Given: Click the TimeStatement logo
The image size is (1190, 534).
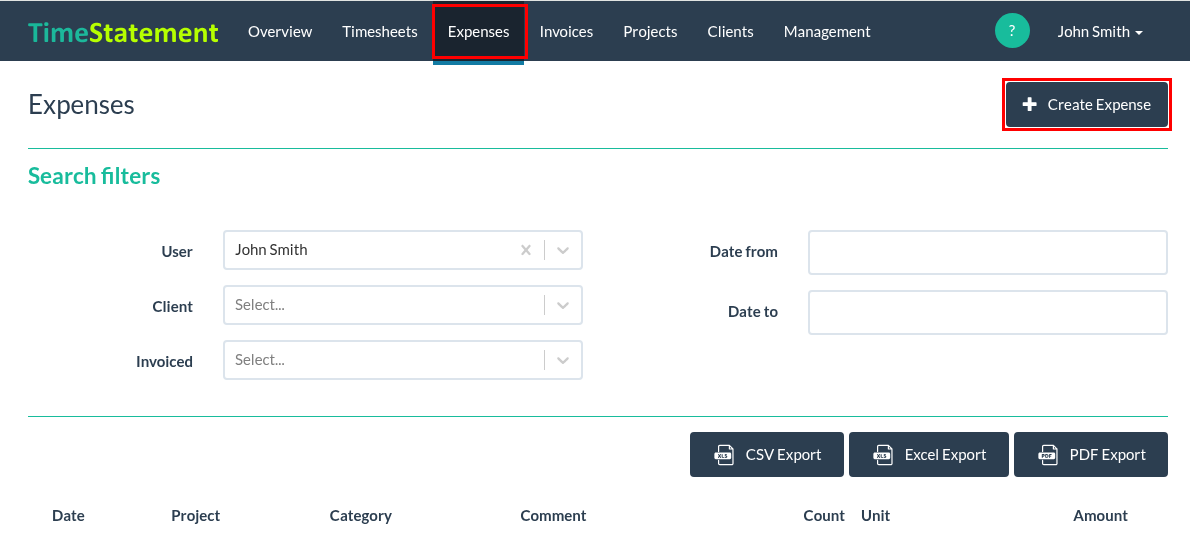Looking at the screenshot, I should point(123,32).
